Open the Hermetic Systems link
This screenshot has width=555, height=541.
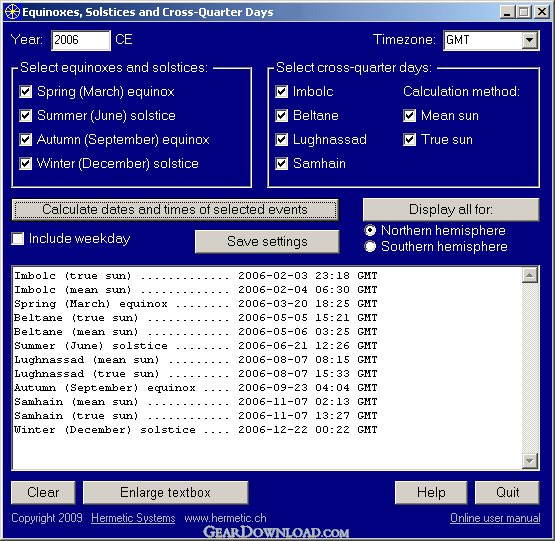coord(133,518)
